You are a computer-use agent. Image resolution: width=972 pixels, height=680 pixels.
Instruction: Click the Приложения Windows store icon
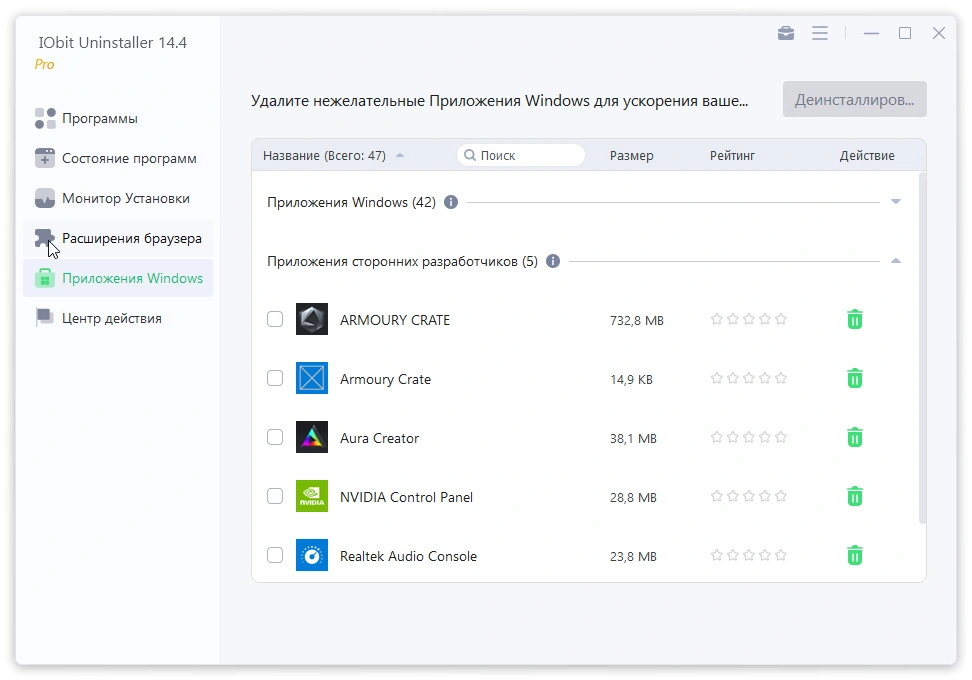pos(45,278)
